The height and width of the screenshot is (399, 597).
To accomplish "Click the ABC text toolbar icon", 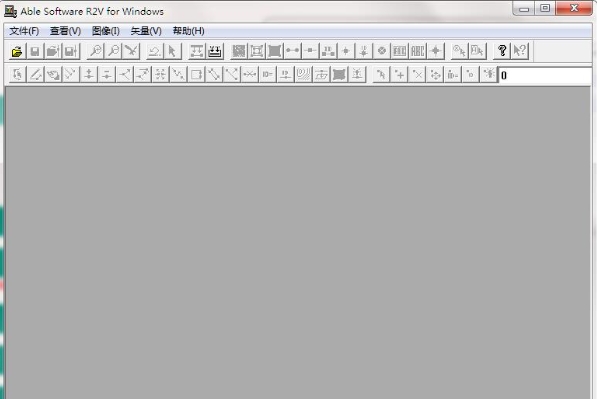I will (418, 51).
